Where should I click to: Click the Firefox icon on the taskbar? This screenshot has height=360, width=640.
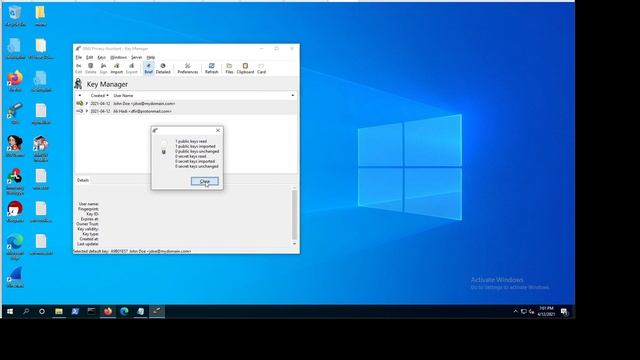[108, 311]
